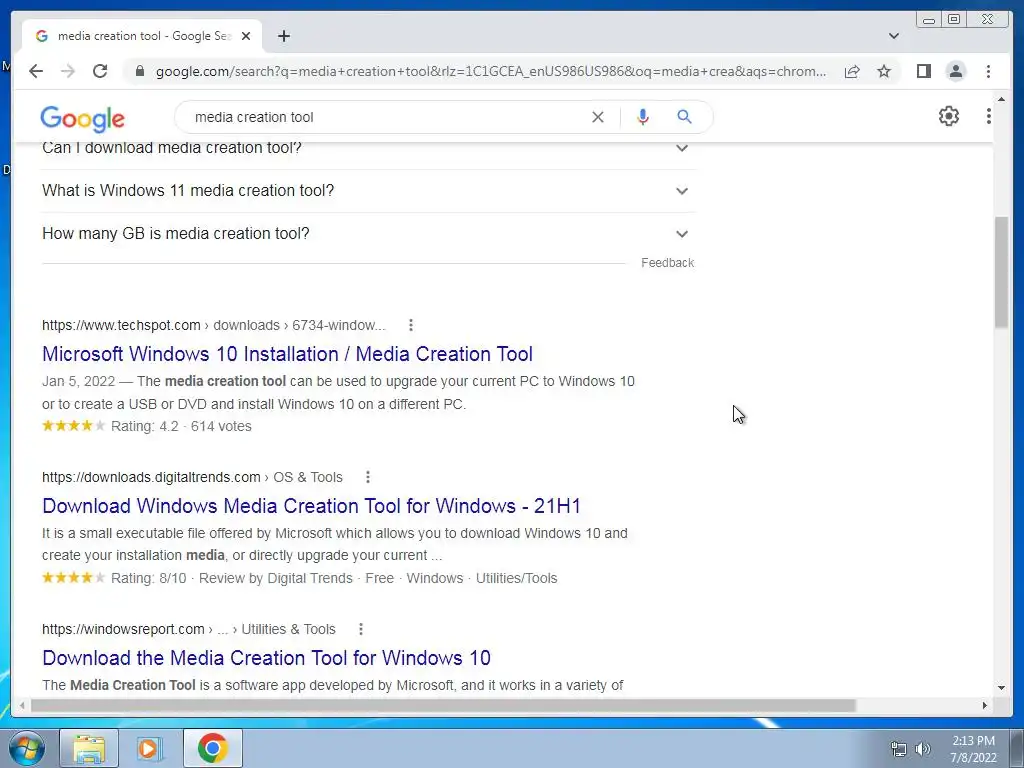Open digitaltrends result options menu

click(368, 477)
